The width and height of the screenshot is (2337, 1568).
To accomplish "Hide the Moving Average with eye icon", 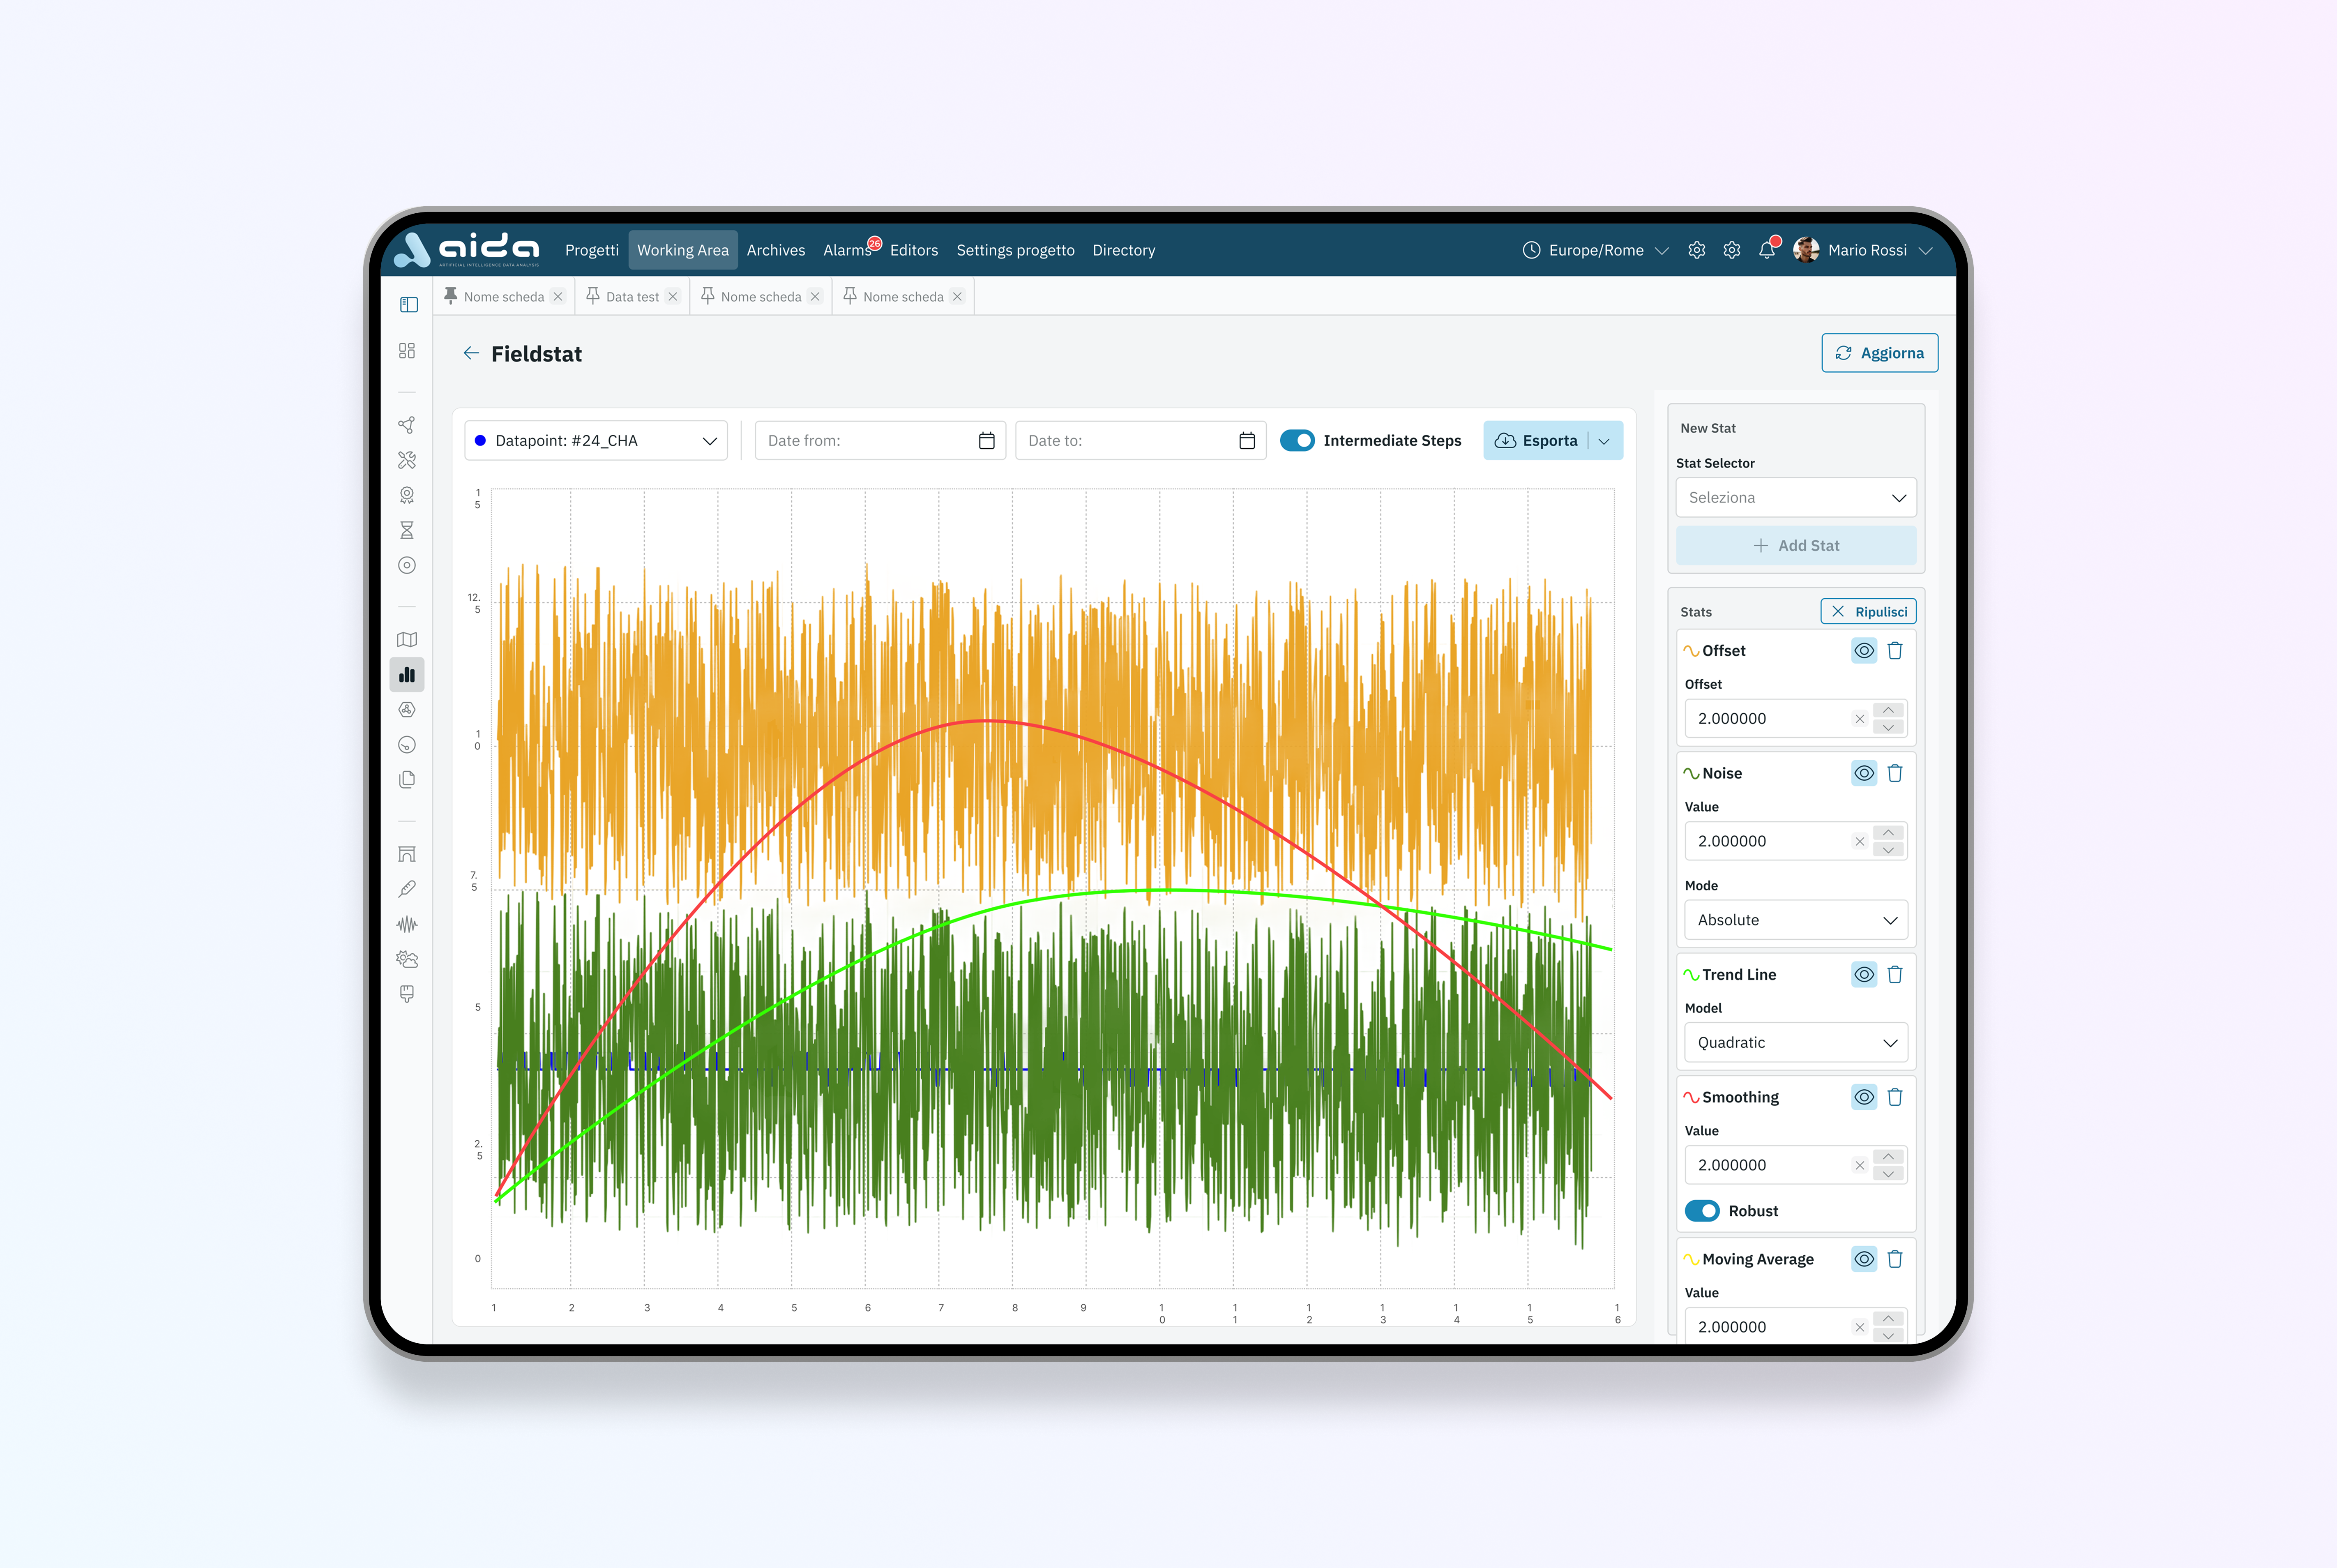I will pos(1864,1259).
